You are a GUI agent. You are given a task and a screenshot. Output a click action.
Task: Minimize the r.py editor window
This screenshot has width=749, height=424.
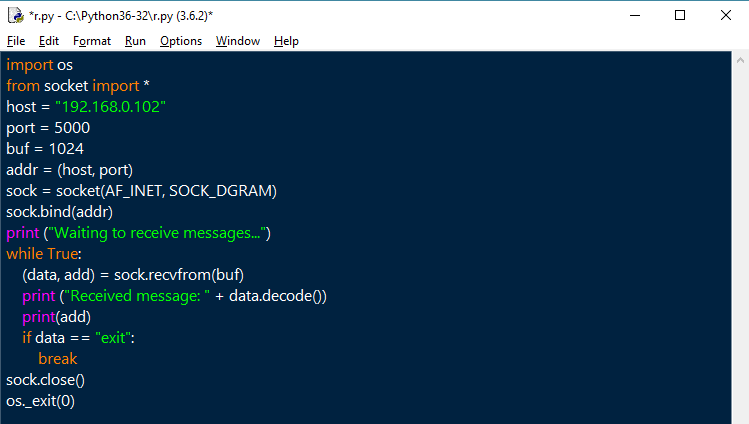tap(635, 15)
